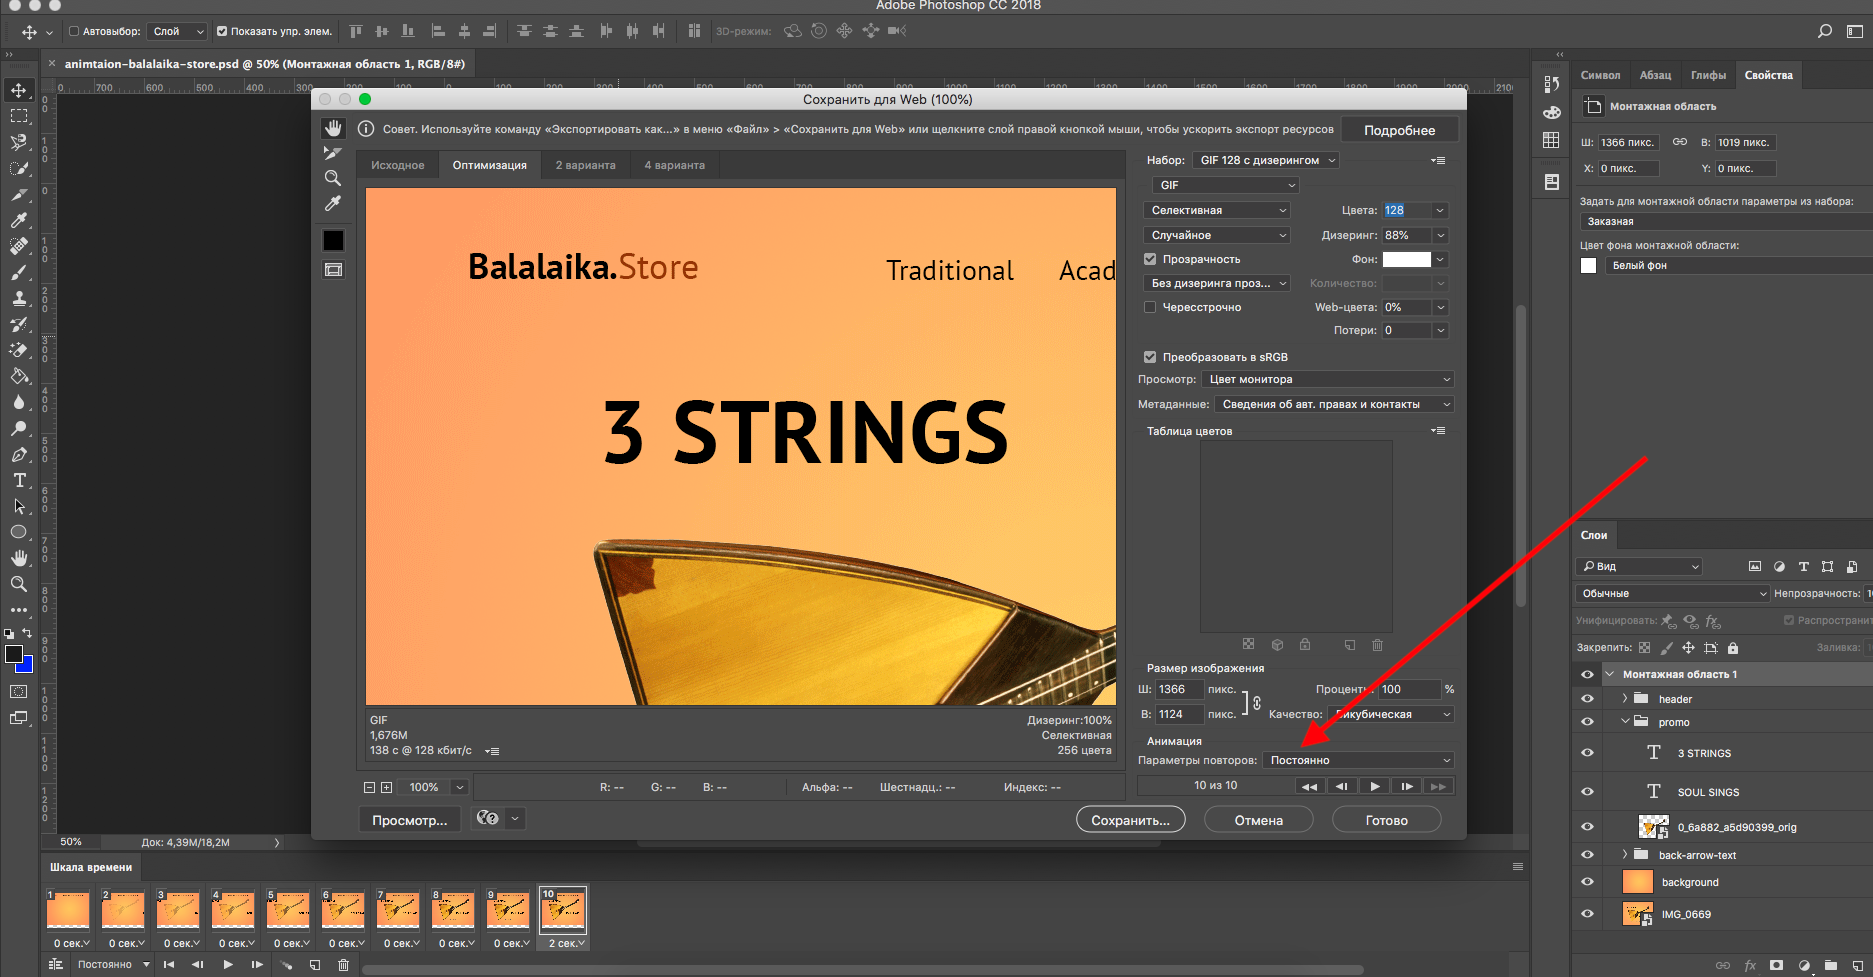Select the Clone Stamp tool
Image resolution: width=1873 pixels, height=977 pixels.
[19, 298]
